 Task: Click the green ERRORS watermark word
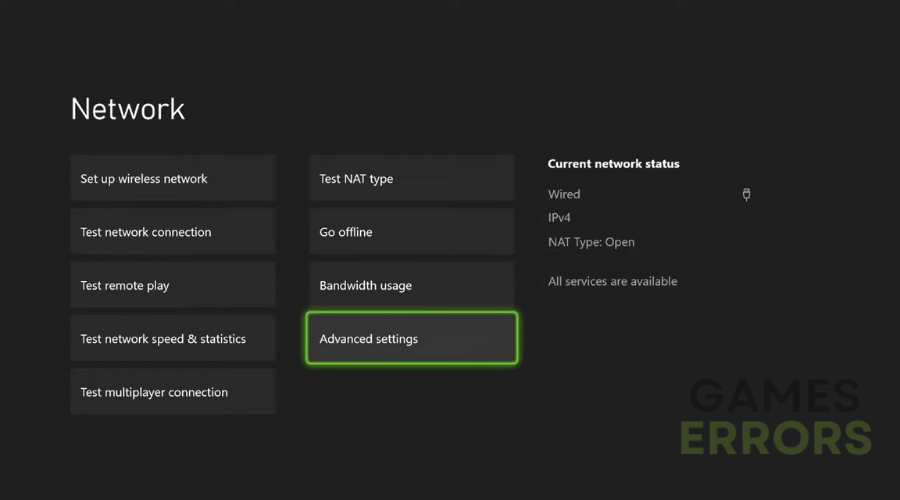pyautogui.click(x=776, y=438)
